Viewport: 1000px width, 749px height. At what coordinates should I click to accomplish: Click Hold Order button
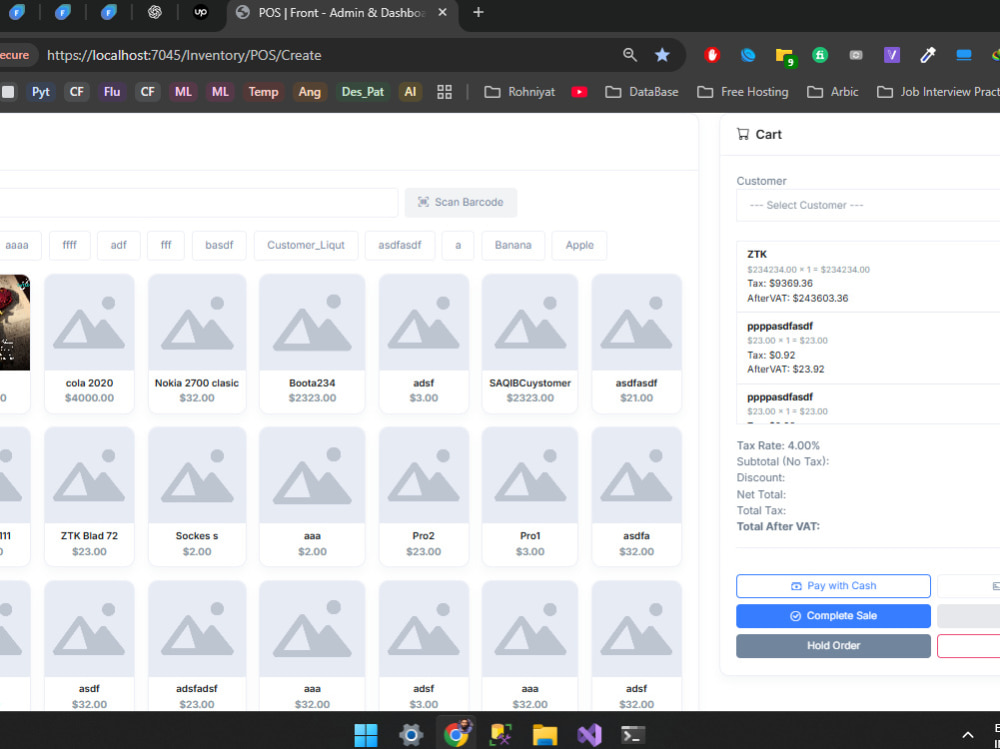click(833, 646)
